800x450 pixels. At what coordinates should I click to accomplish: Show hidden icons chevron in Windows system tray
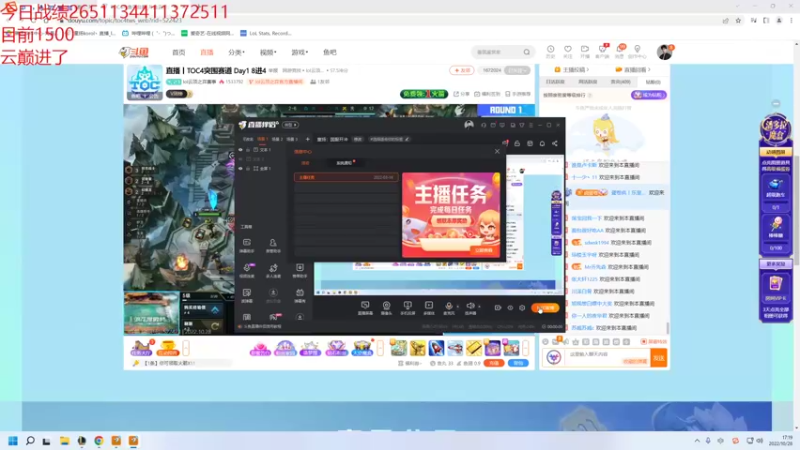click(697, 440)
